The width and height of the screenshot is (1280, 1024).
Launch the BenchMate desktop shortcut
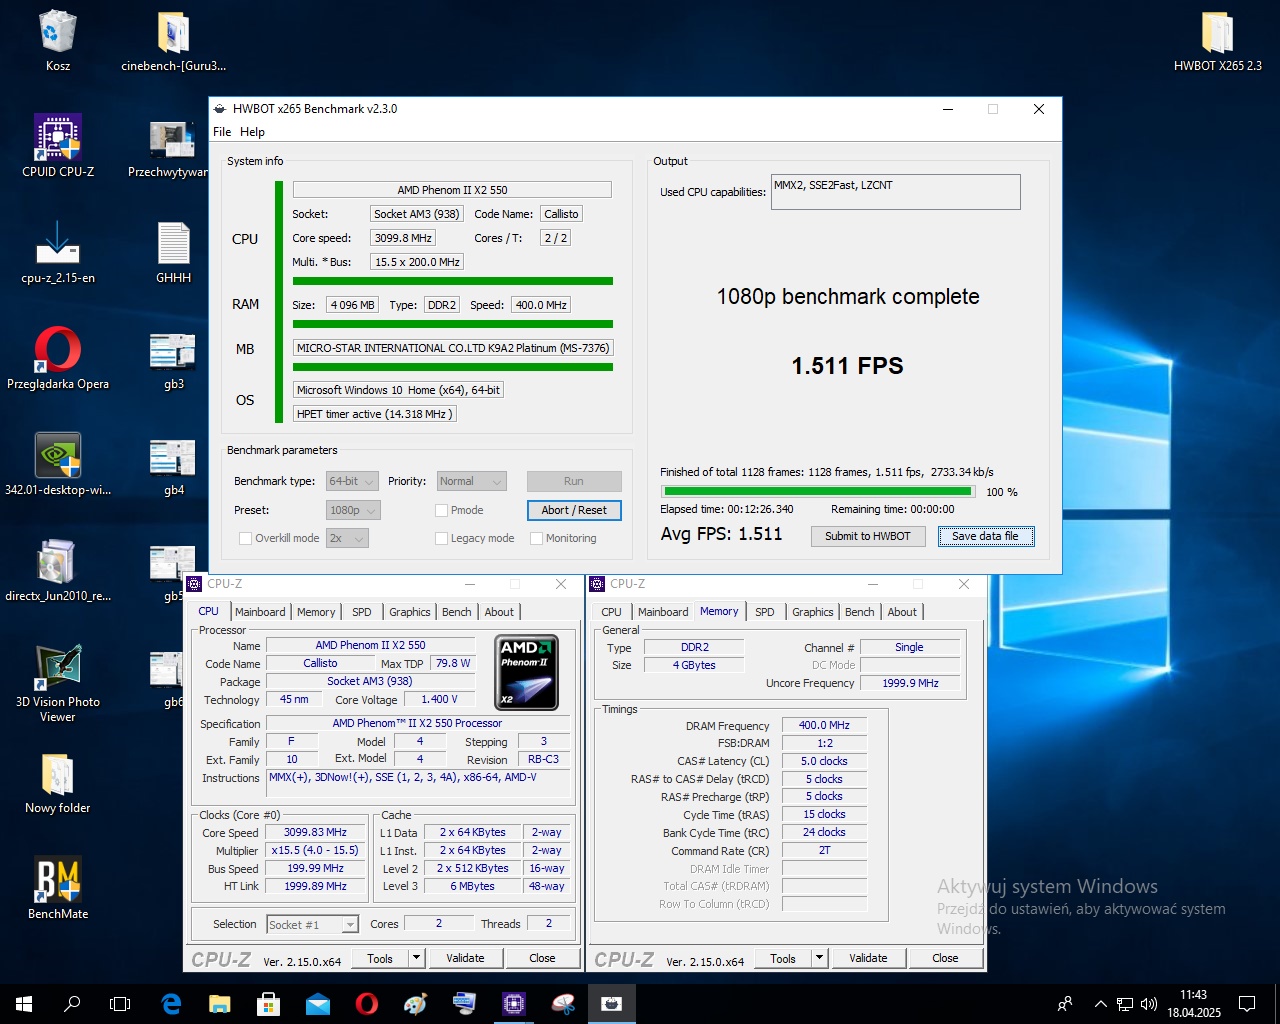(x=58, y=889)
